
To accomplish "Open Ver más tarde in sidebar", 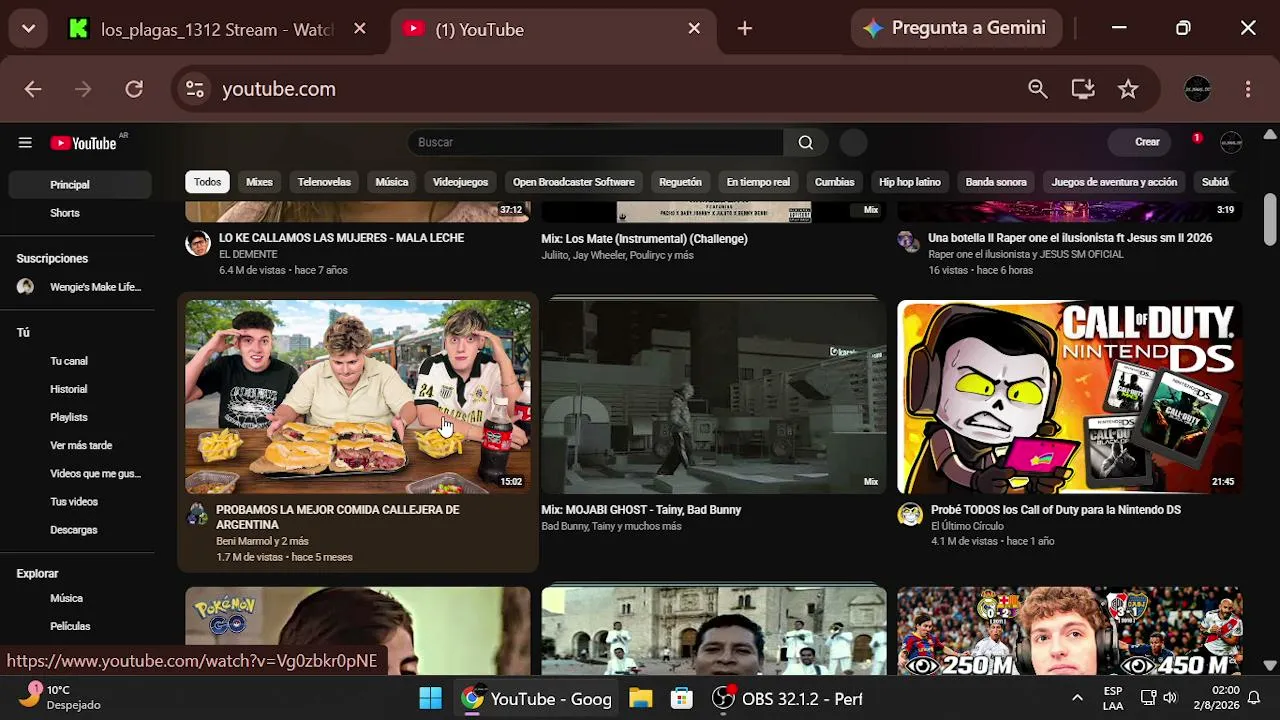I will [80, 445].
